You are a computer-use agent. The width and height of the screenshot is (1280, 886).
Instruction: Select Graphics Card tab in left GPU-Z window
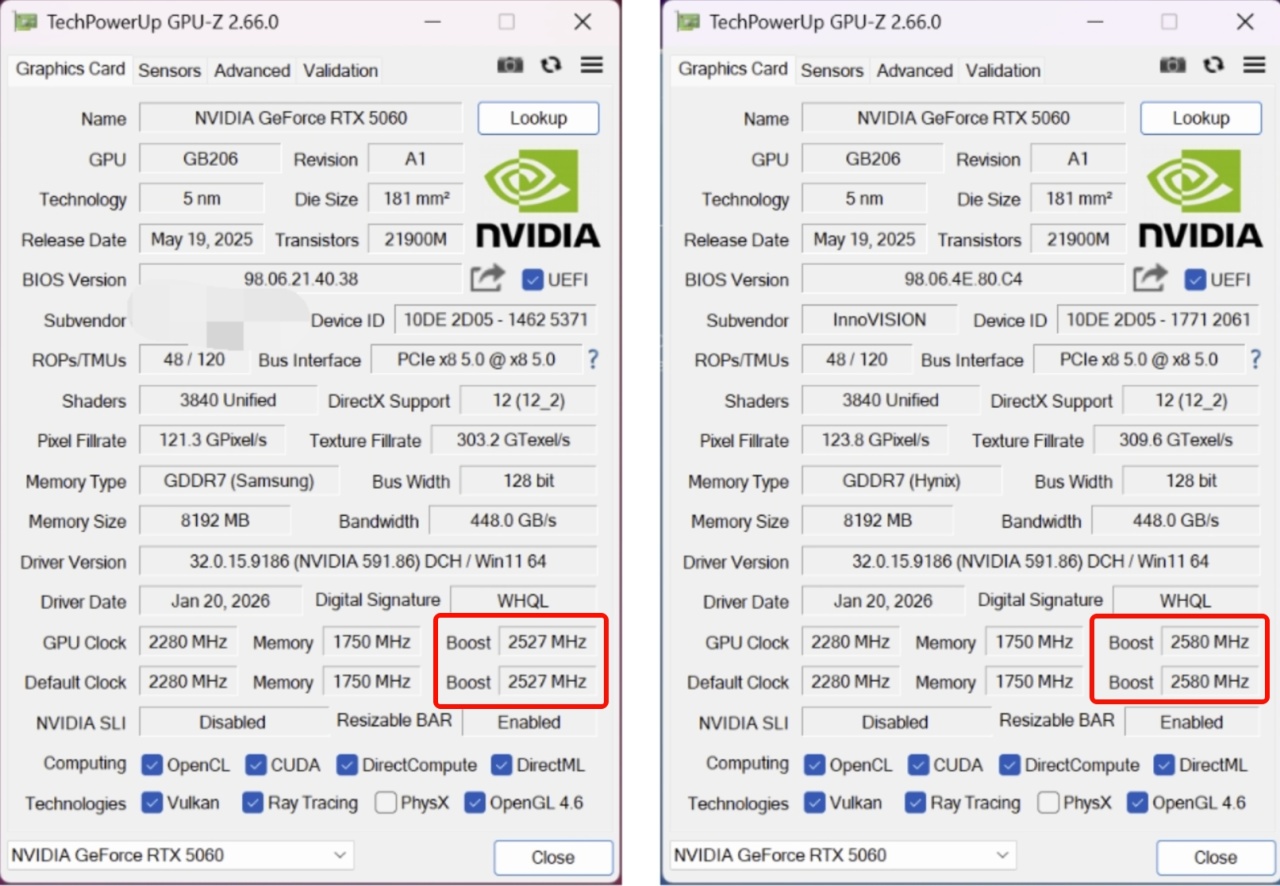(71, 69)
